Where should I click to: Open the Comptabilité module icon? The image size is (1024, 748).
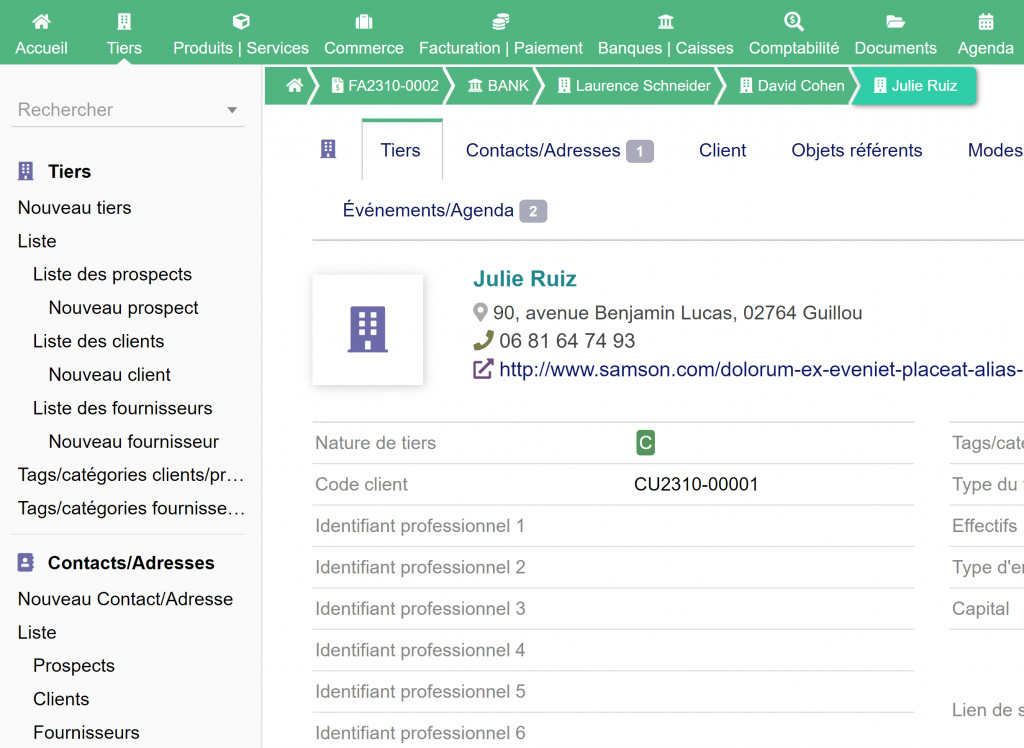click(794, 22)
